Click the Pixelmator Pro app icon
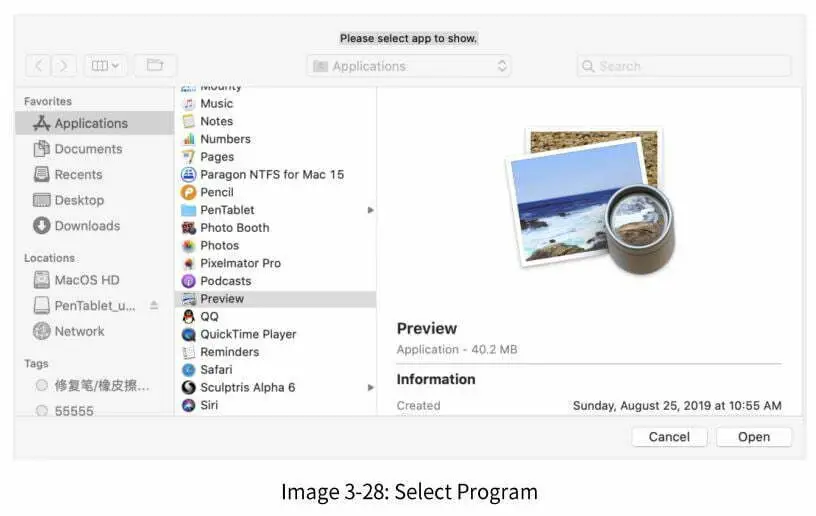This screenshot has height=516, width=816. pyautogui.click(x=188, y=263)
